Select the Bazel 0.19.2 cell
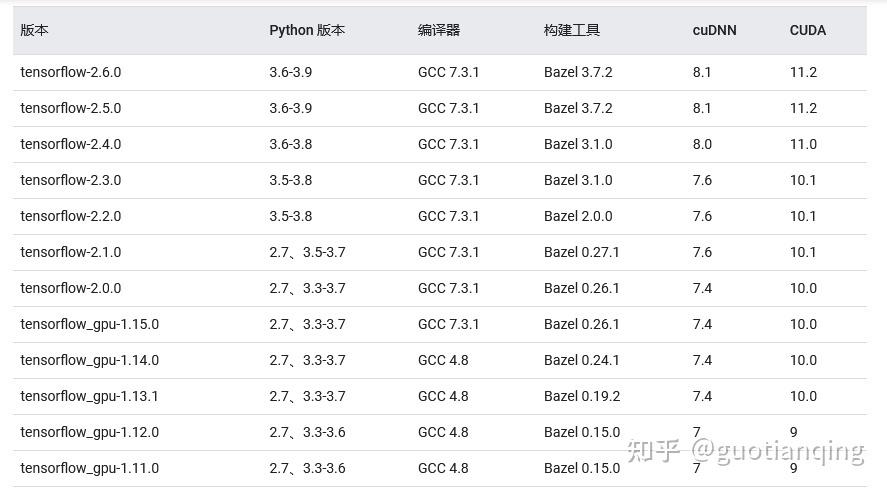Image resolution: width=887 pixels, height=491 pixels. [582, 396]
